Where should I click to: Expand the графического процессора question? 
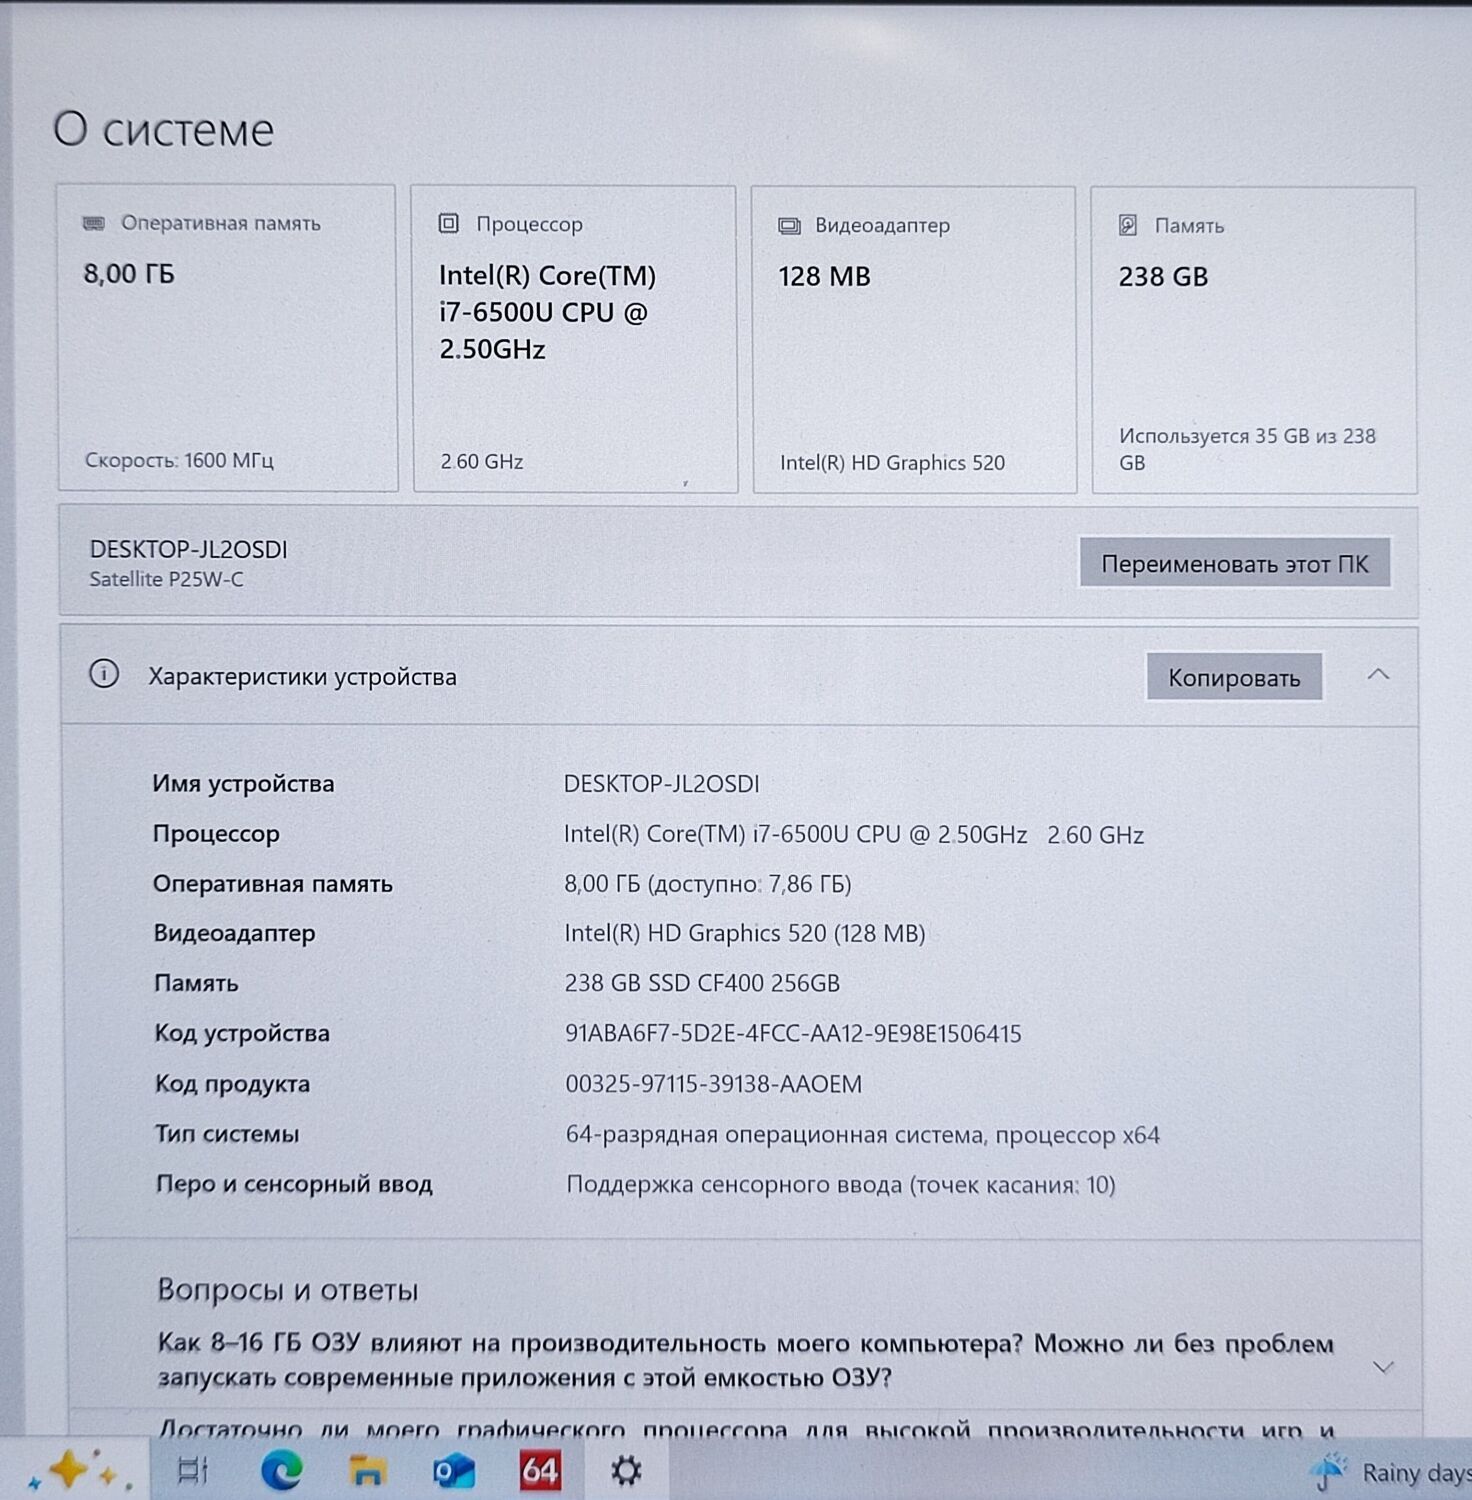pyautogui.click(x=745, y=1430)
